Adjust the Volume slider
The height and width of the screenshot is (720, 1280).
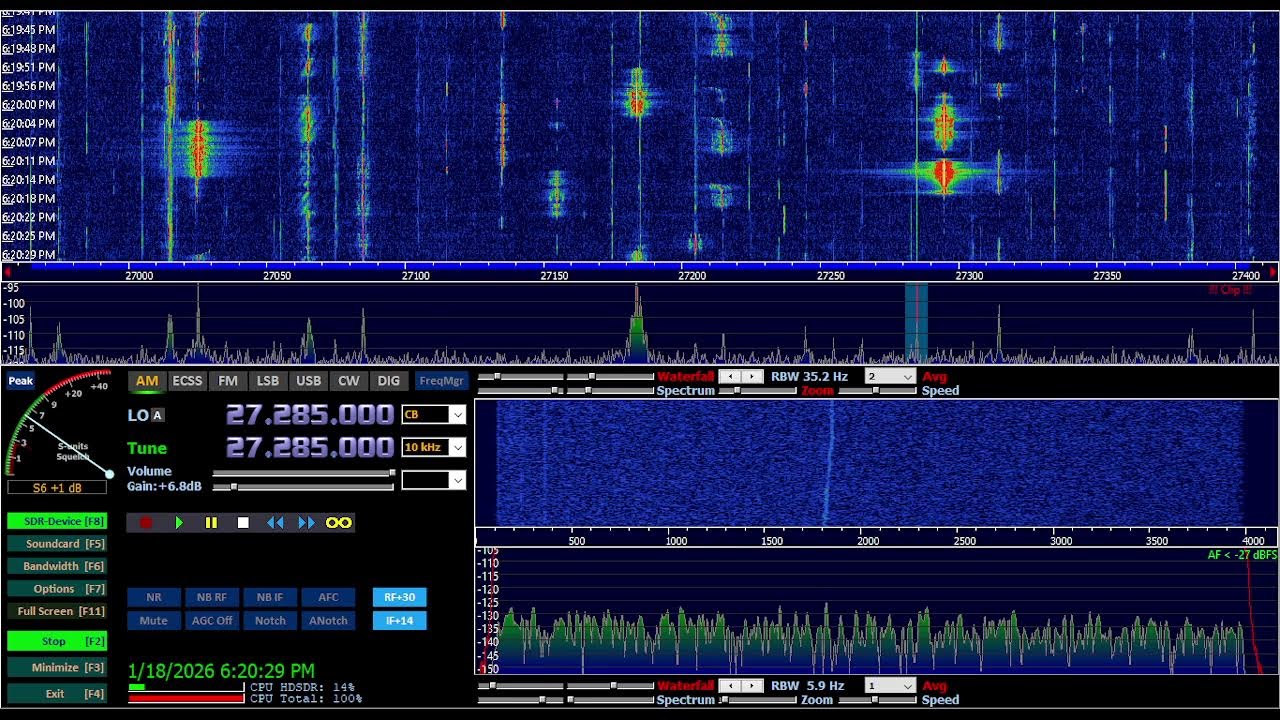[x=303, y=473]
